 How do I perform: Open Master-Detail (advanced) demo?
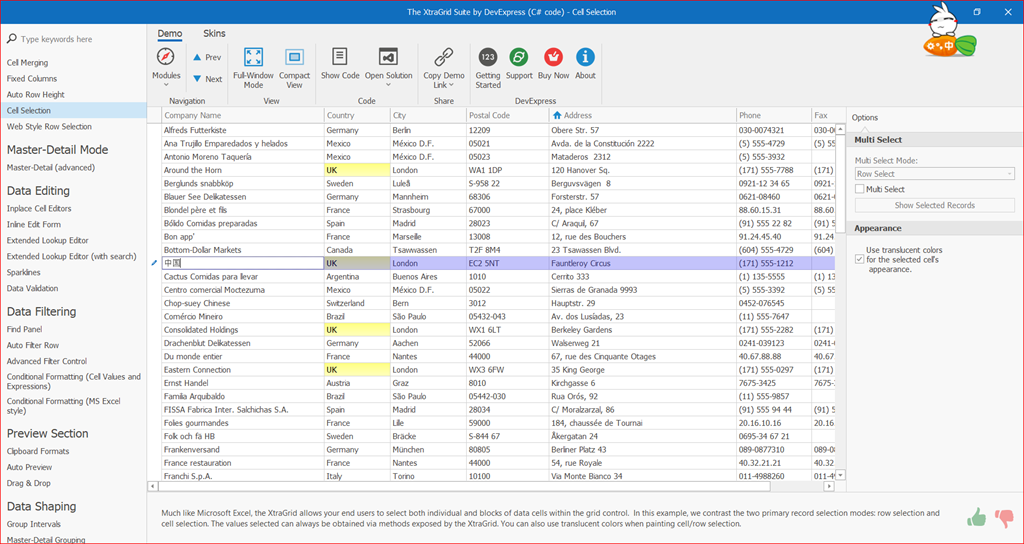pyautogui.click(x=51, y=168)
